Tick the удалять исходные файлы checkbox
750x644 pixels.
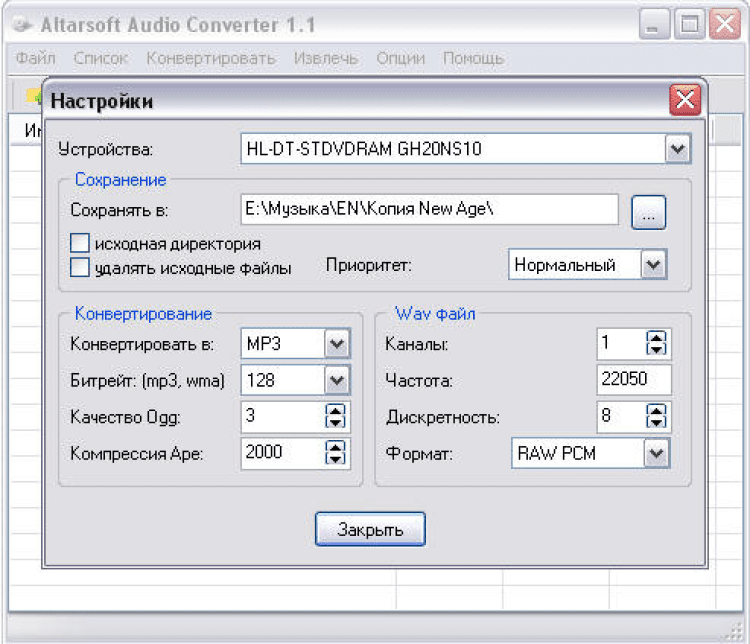[80, 267]
